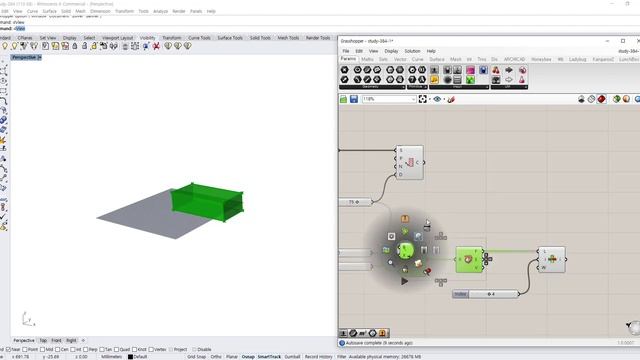Switch to Curve Tools tab in Rhino
Image resolution: width=640 pixels, height=360 pixels.
[x=199, y=38]
